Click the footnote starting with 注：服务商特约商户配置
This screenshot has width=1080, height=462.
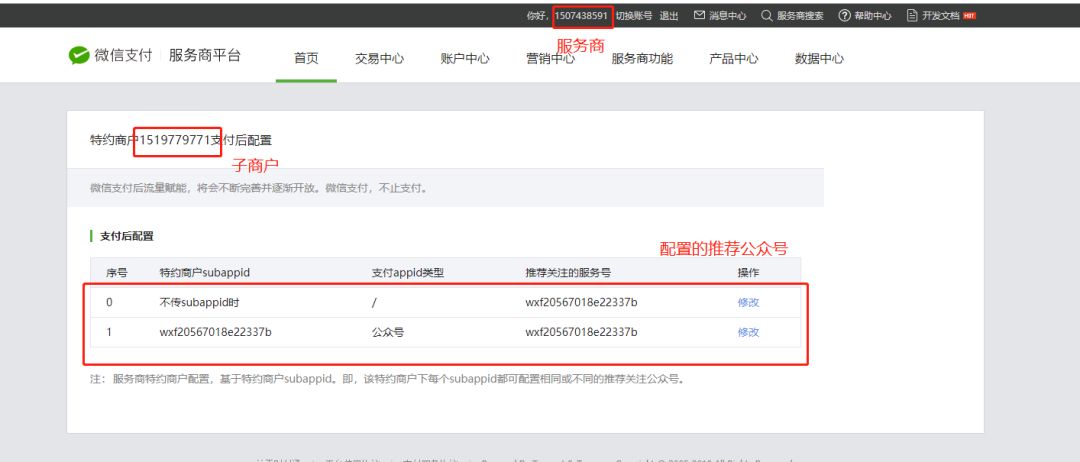click(388, 379)
